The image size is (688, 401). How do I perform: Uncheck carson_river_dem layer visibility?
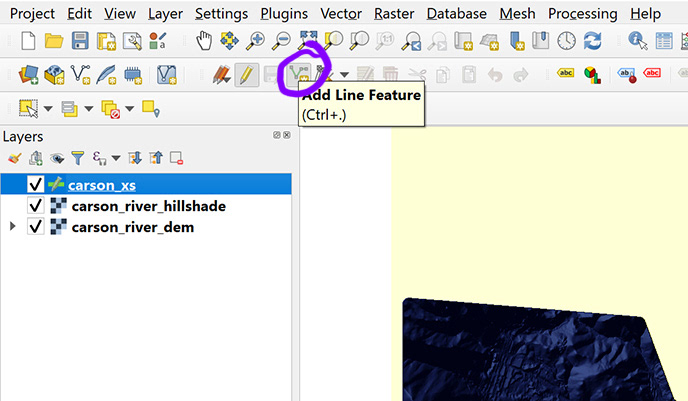point(36,226)
